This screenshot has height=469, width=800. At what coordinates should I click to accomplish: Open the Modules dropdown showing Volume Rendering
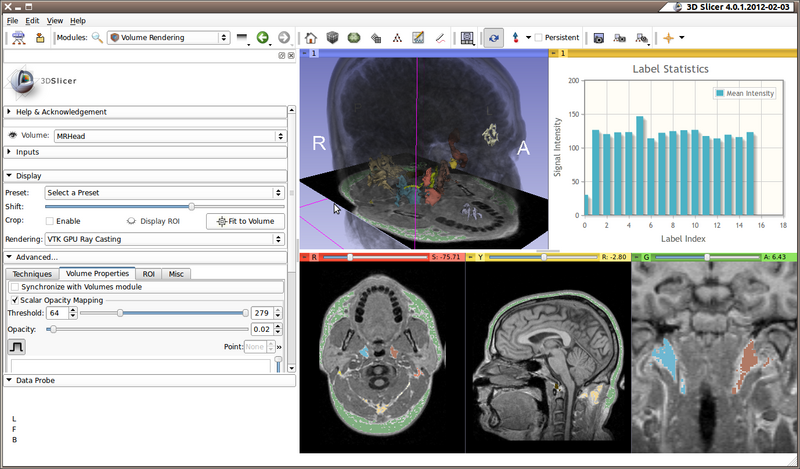click(168, 38)
